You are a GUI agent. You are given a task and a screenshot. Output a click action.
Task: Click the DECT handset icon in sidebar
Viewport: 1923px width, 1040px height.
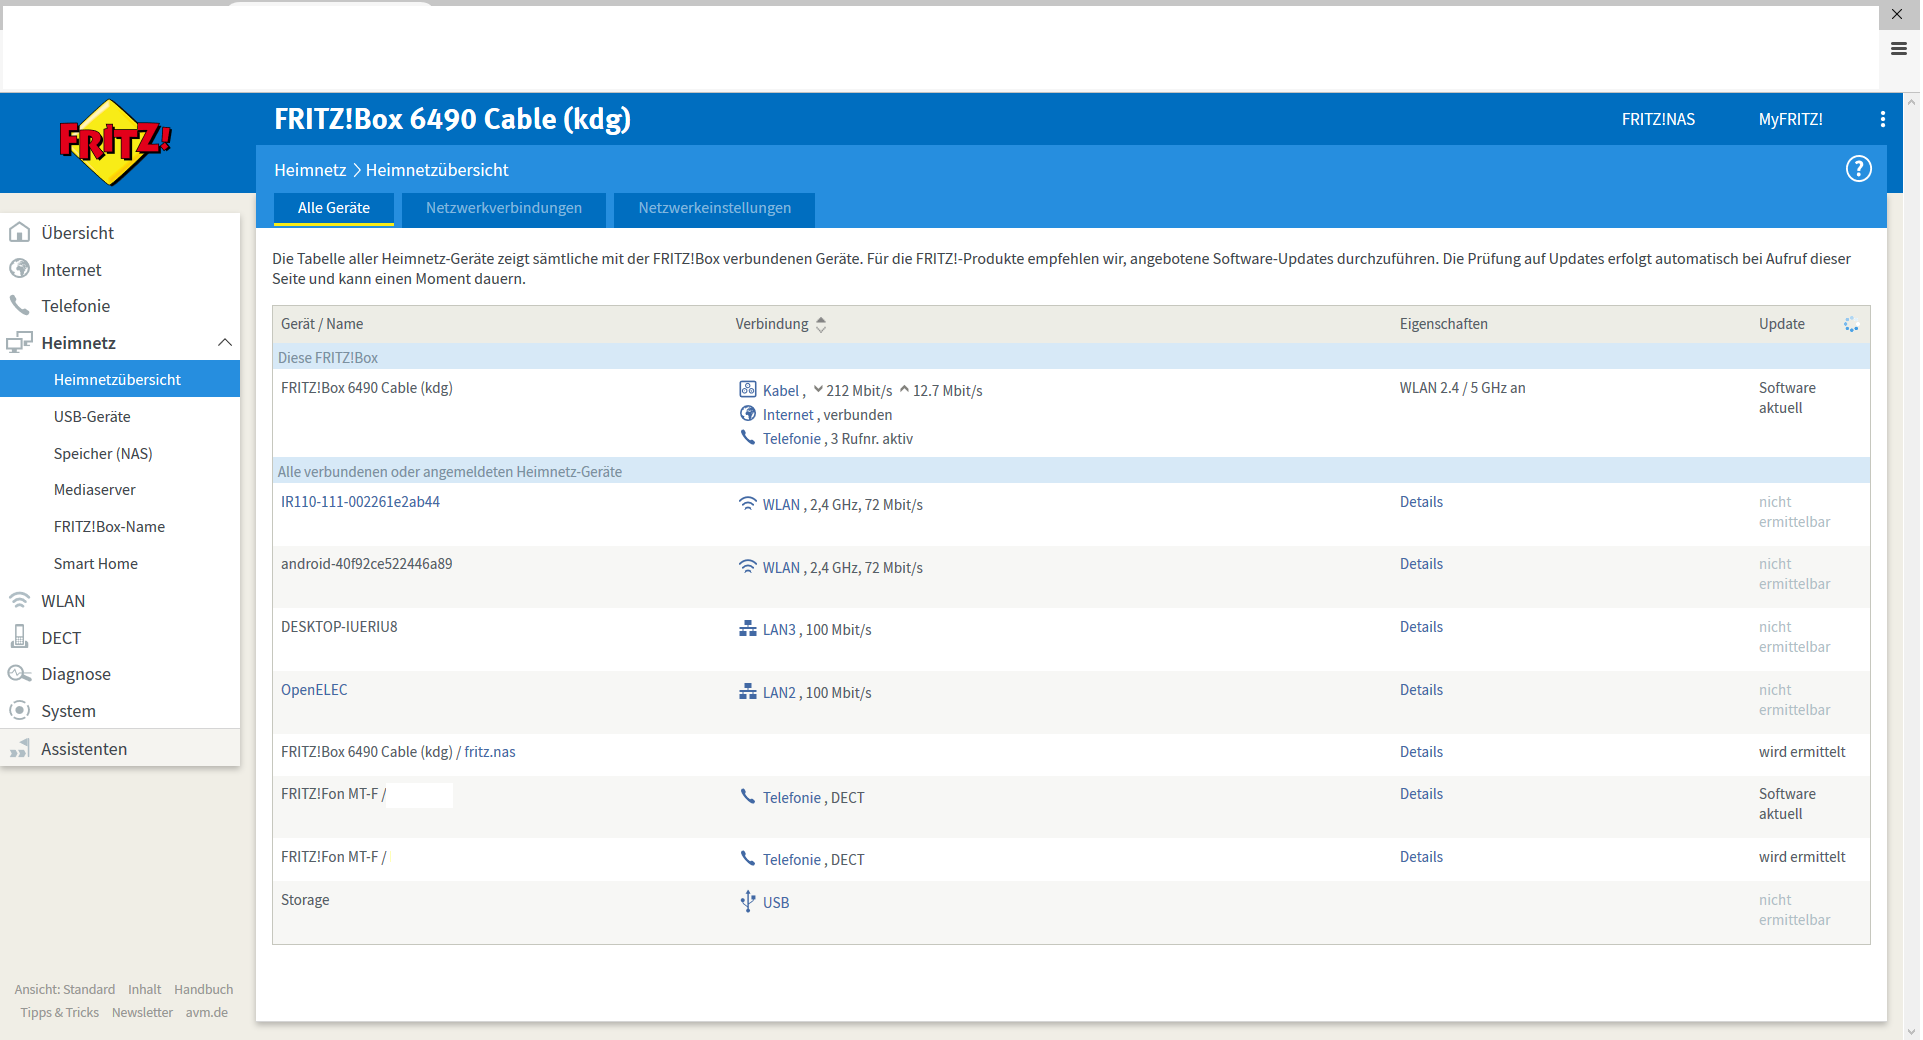click(19, 637)
